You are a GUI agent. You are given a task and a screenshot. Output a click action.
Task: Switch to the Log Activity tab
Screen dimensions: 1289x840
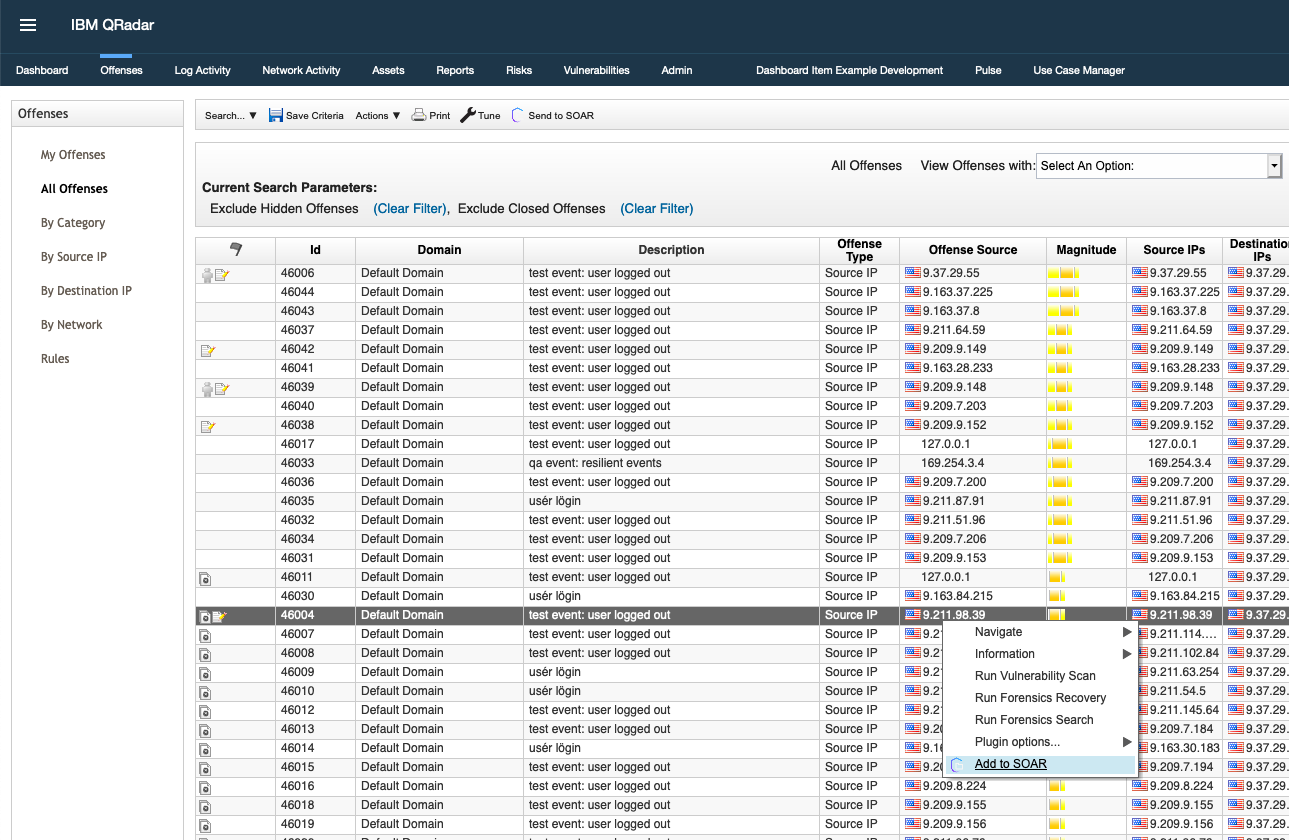(202, 70)
